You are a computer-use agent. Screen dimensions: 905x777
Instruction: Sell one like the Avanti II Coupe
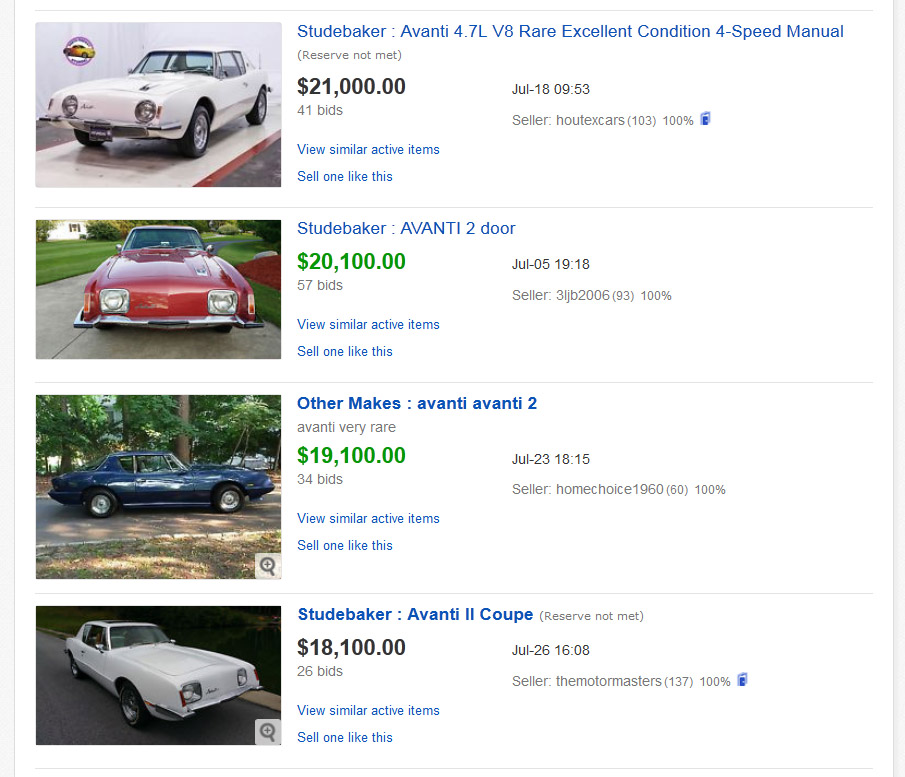coord(345,738)
